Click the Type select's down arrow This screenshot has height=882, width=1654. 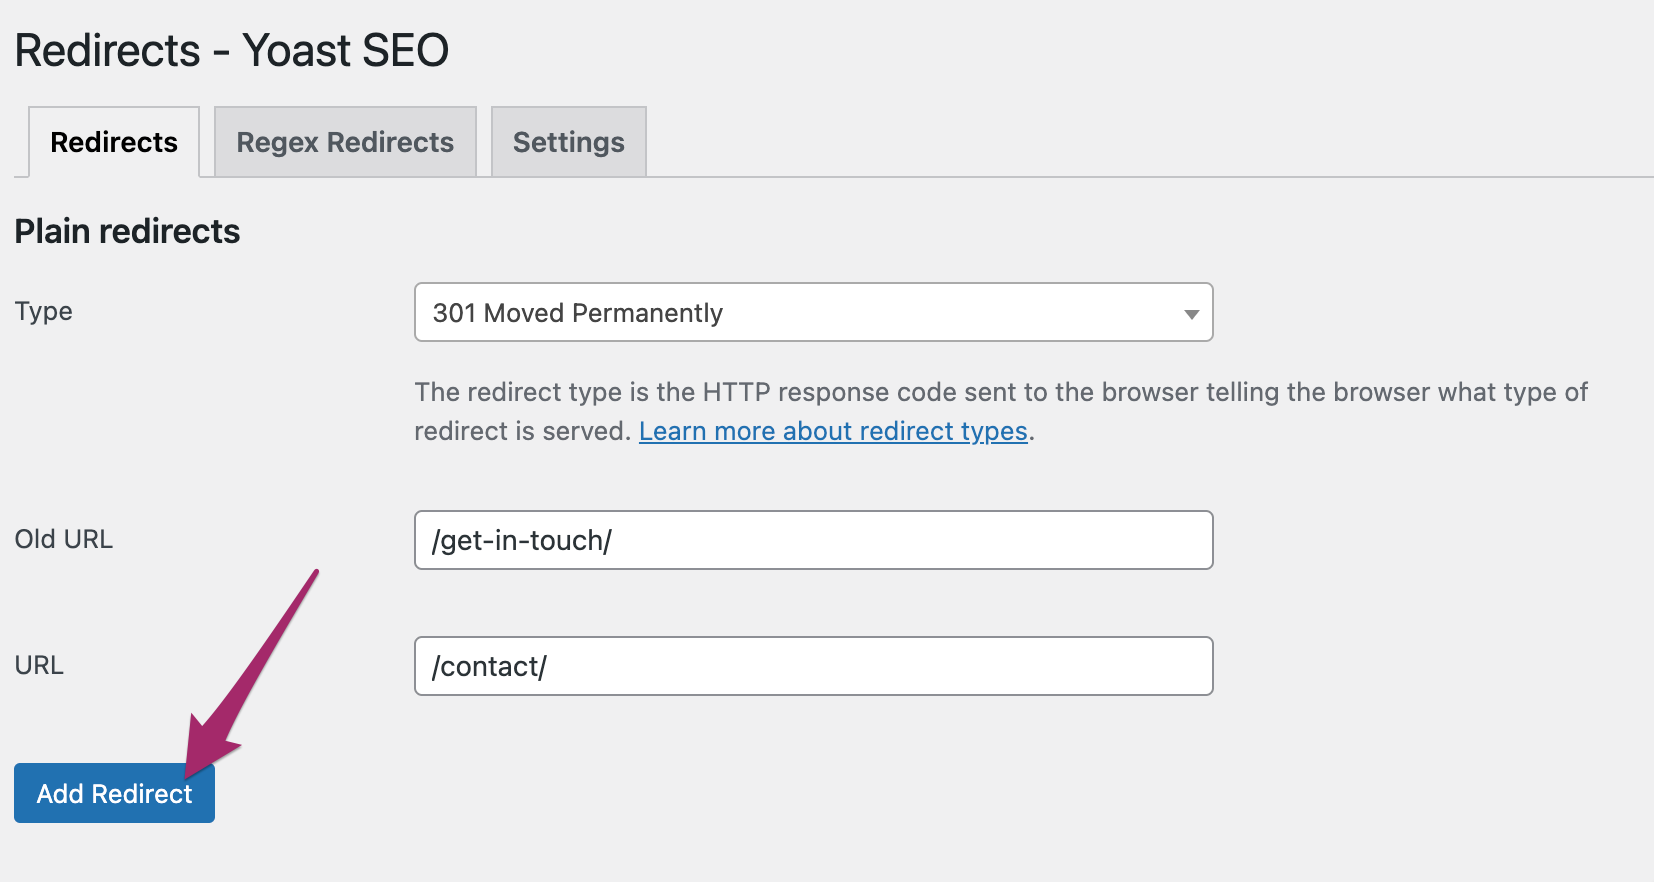click(x=1191, y=314)
